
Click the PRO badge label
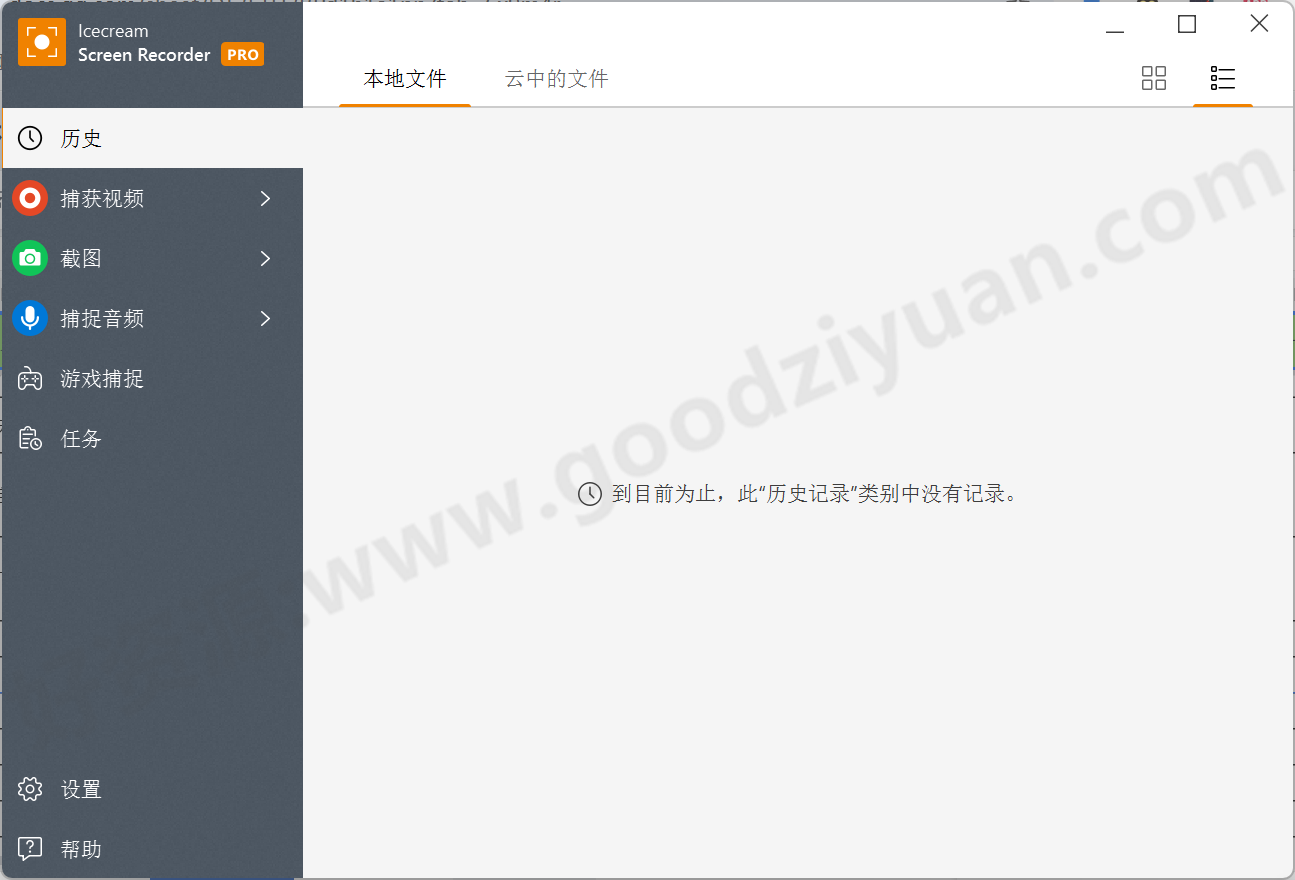coord(242,54)
